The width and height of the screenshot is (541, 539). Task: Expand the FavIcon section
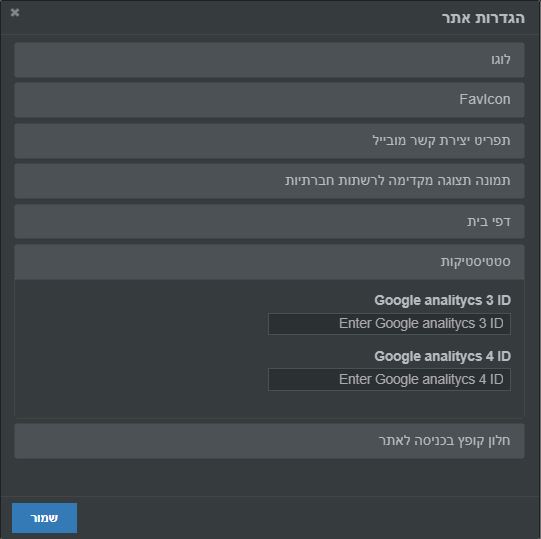point(269,100)
